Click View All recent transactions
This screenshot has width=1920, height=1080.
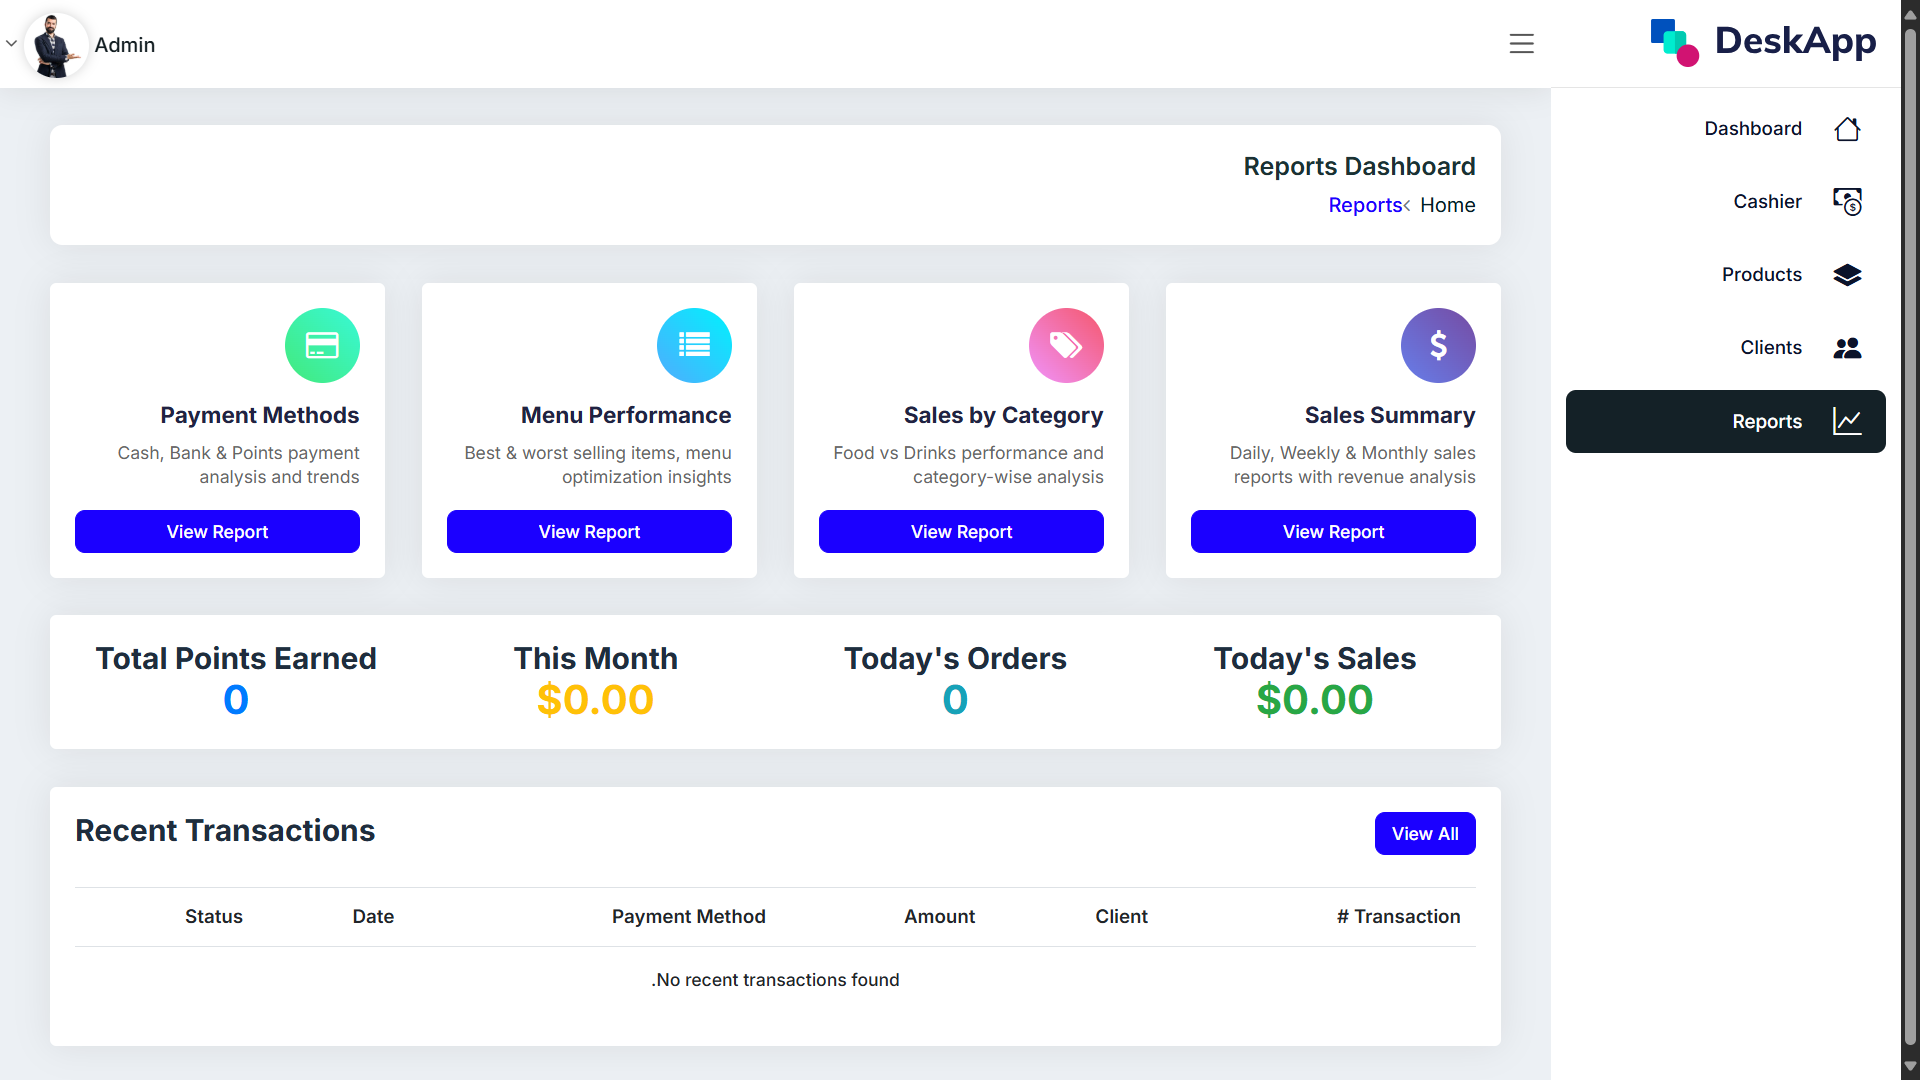1424,834
